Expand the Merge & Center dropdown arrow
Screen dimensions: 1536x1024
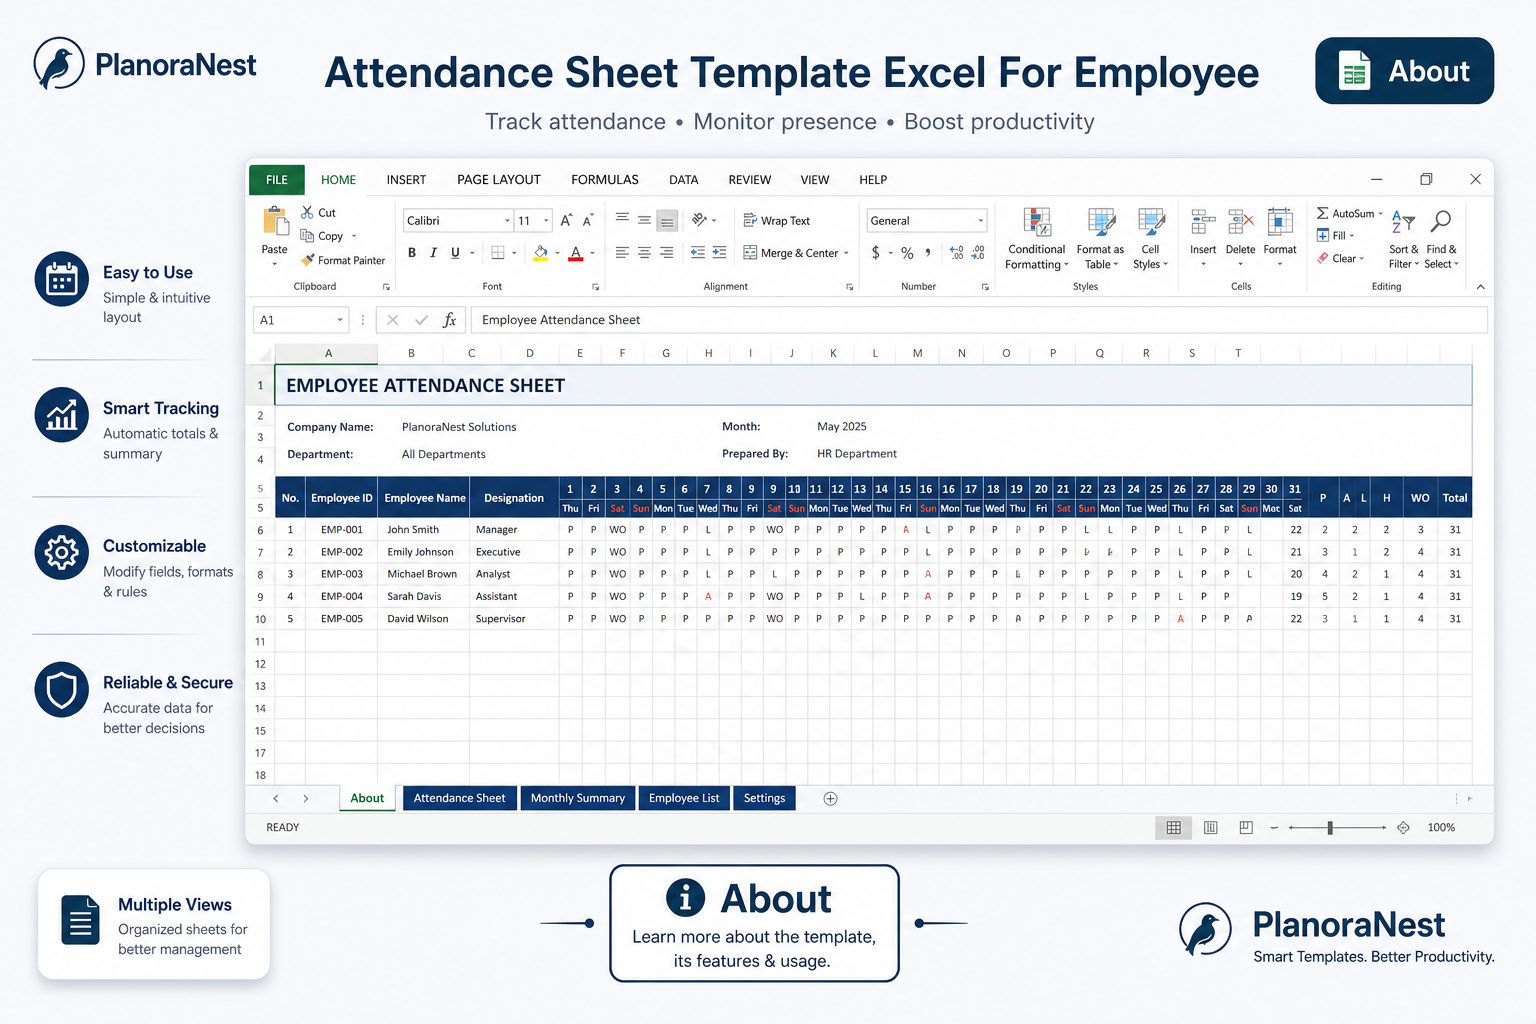[846, 253]
